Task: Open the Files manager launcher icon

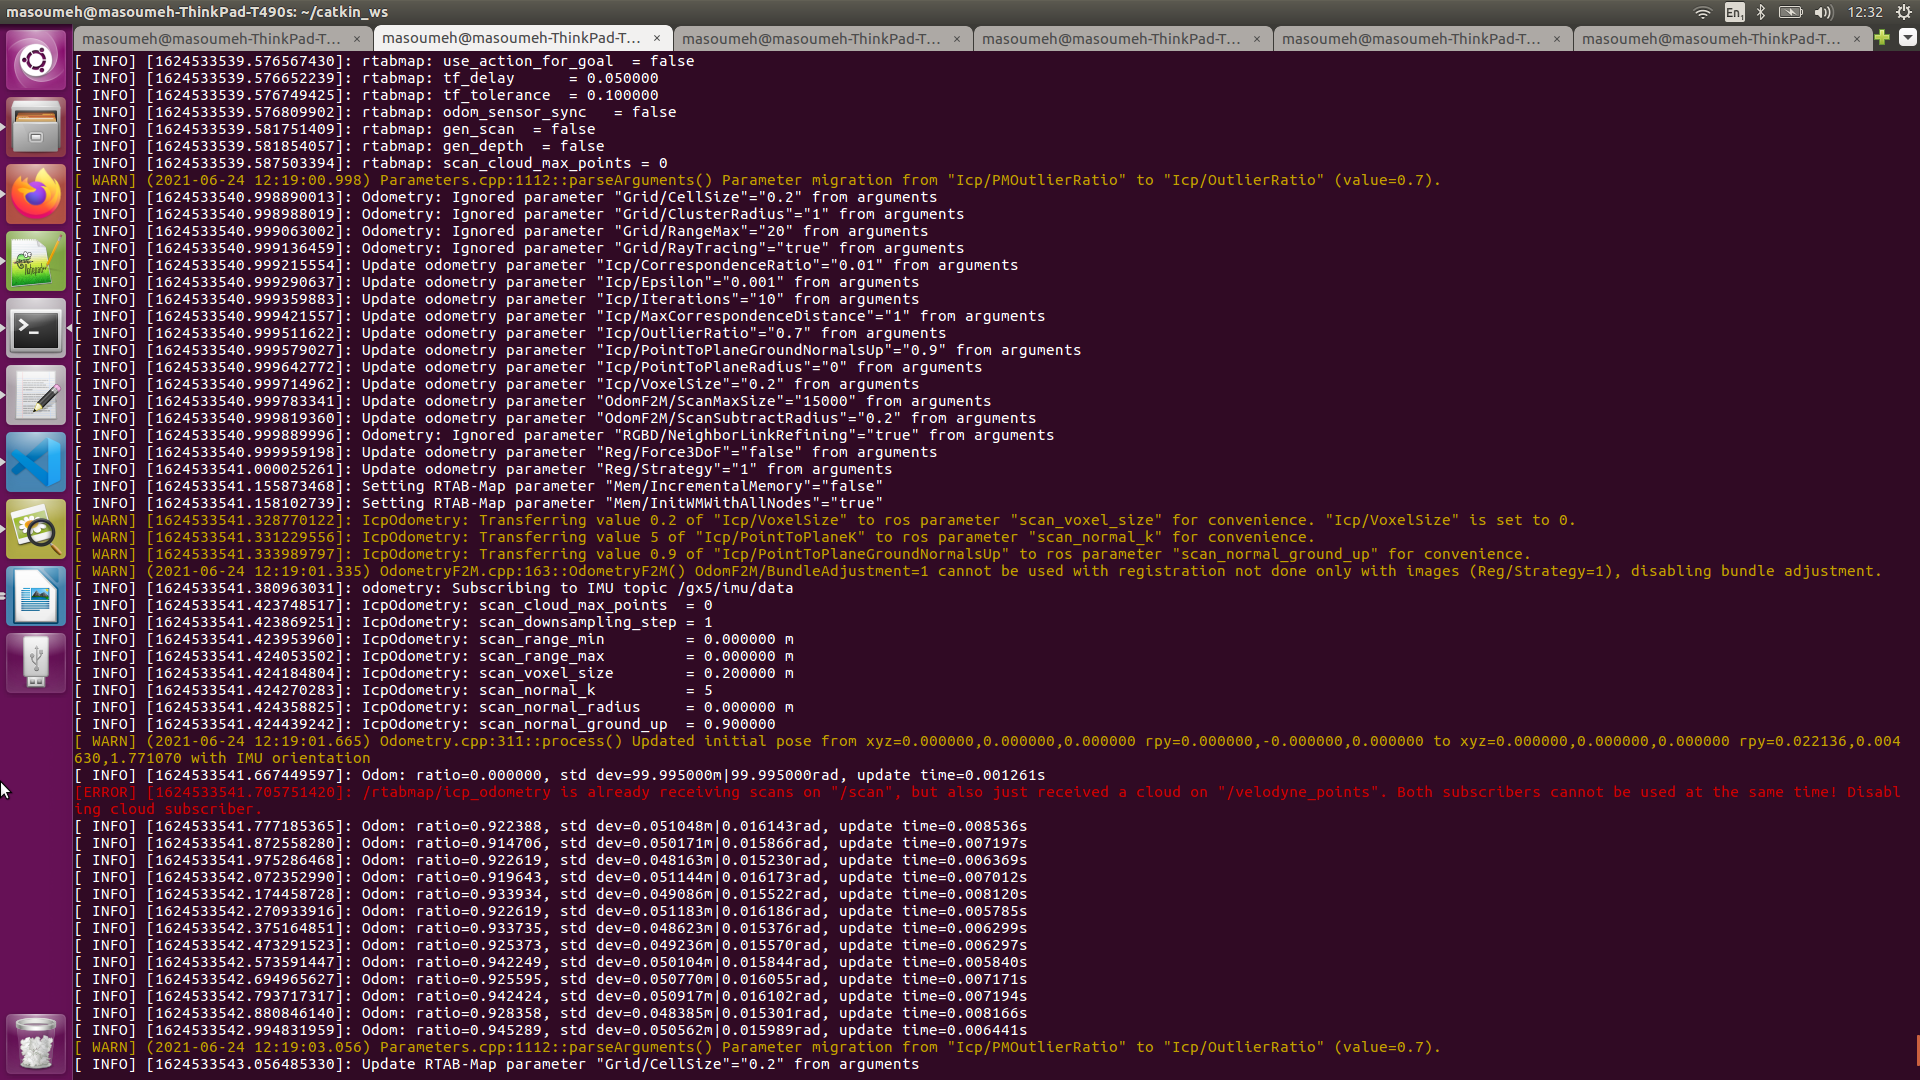Action: tap(36, 127)
